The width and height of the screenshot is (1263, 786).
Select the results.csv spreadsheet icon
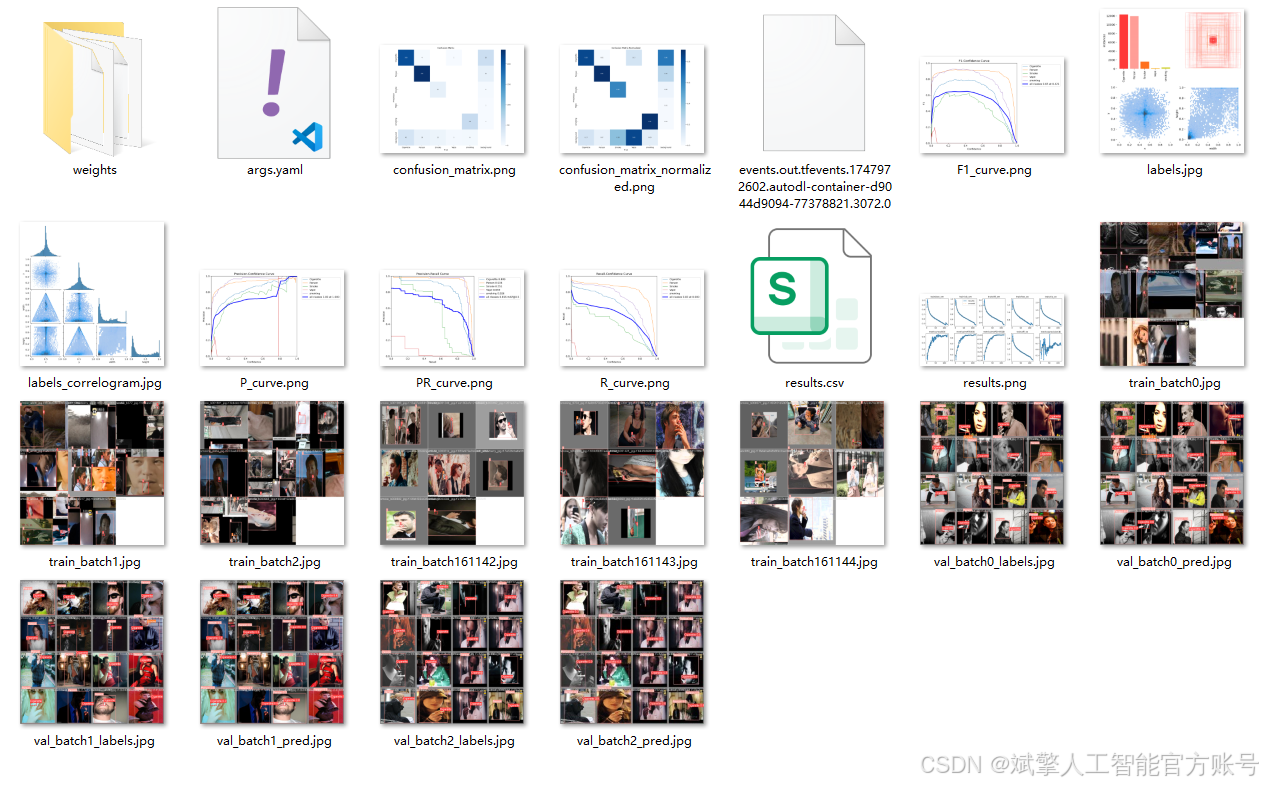pyautogui.click(x=811, y=295)
